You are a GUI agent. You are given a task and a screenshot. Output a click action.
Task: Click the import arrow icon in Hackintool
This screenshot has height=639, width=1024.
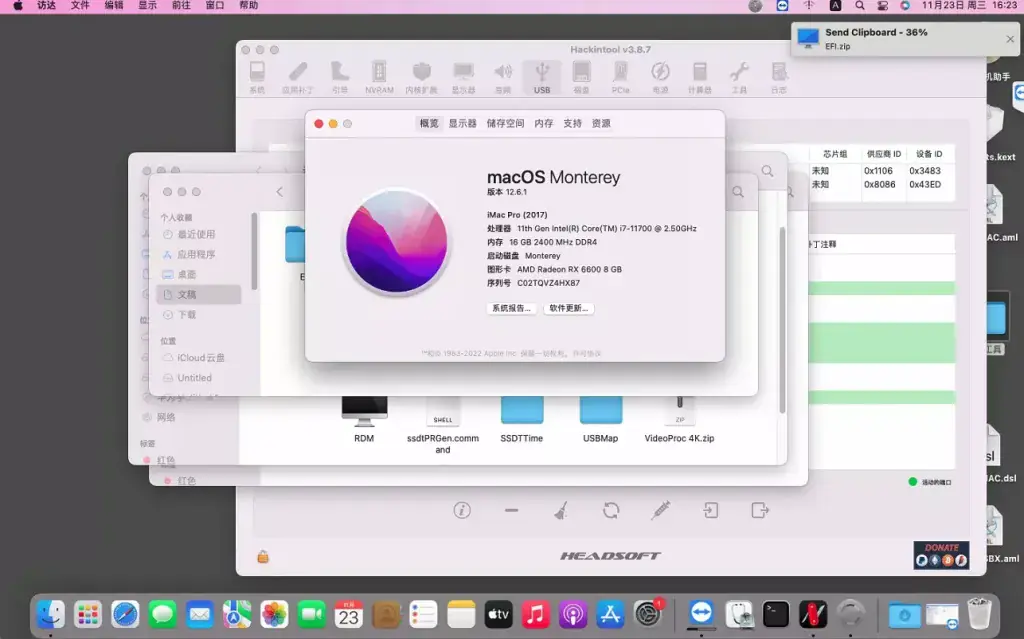point(711,510)
